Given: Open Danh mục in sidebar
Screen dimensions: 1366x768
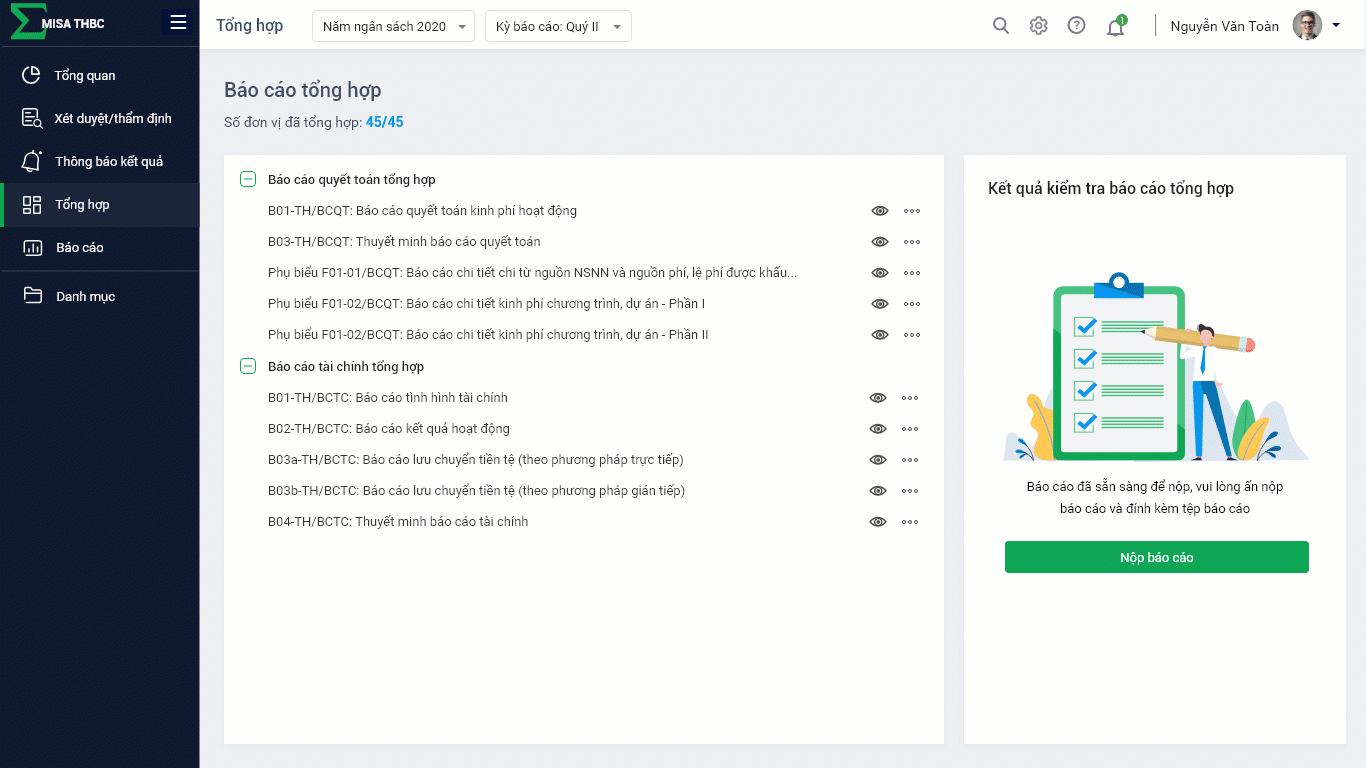Looking at the screenshot, I should (100, 296).
